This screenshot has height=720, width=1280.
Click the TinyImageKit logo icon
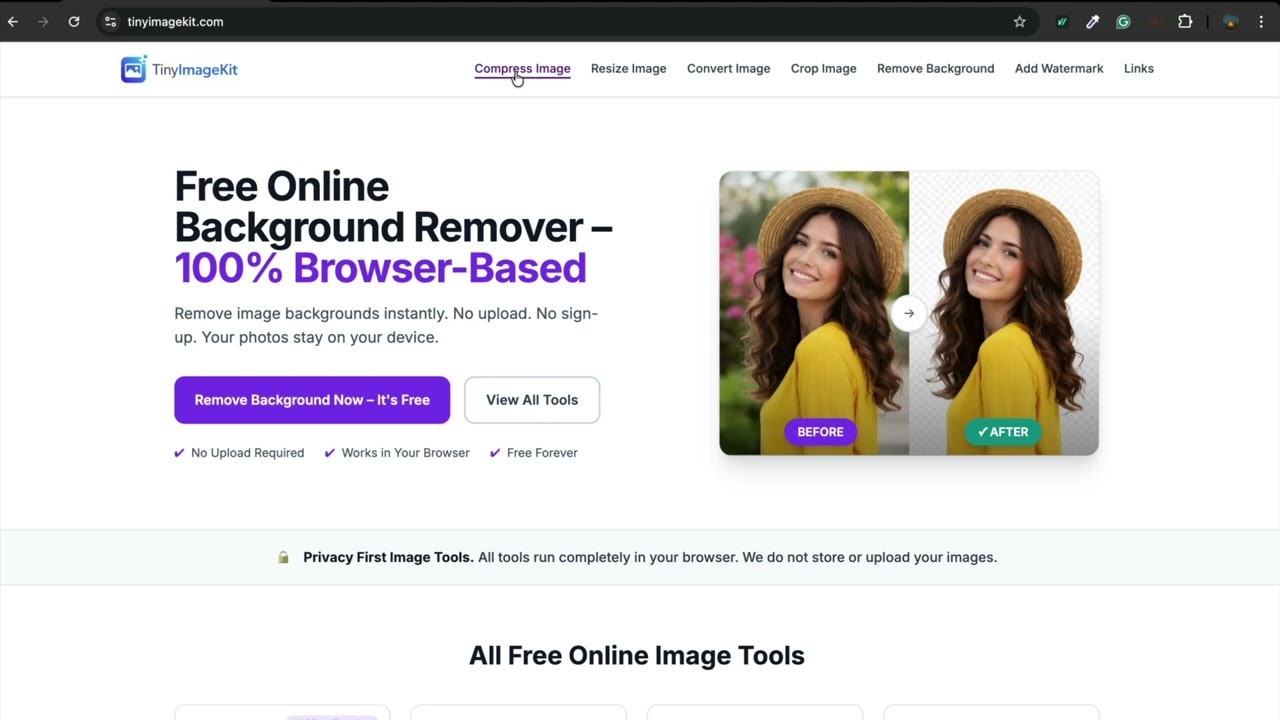coord(133,69)
